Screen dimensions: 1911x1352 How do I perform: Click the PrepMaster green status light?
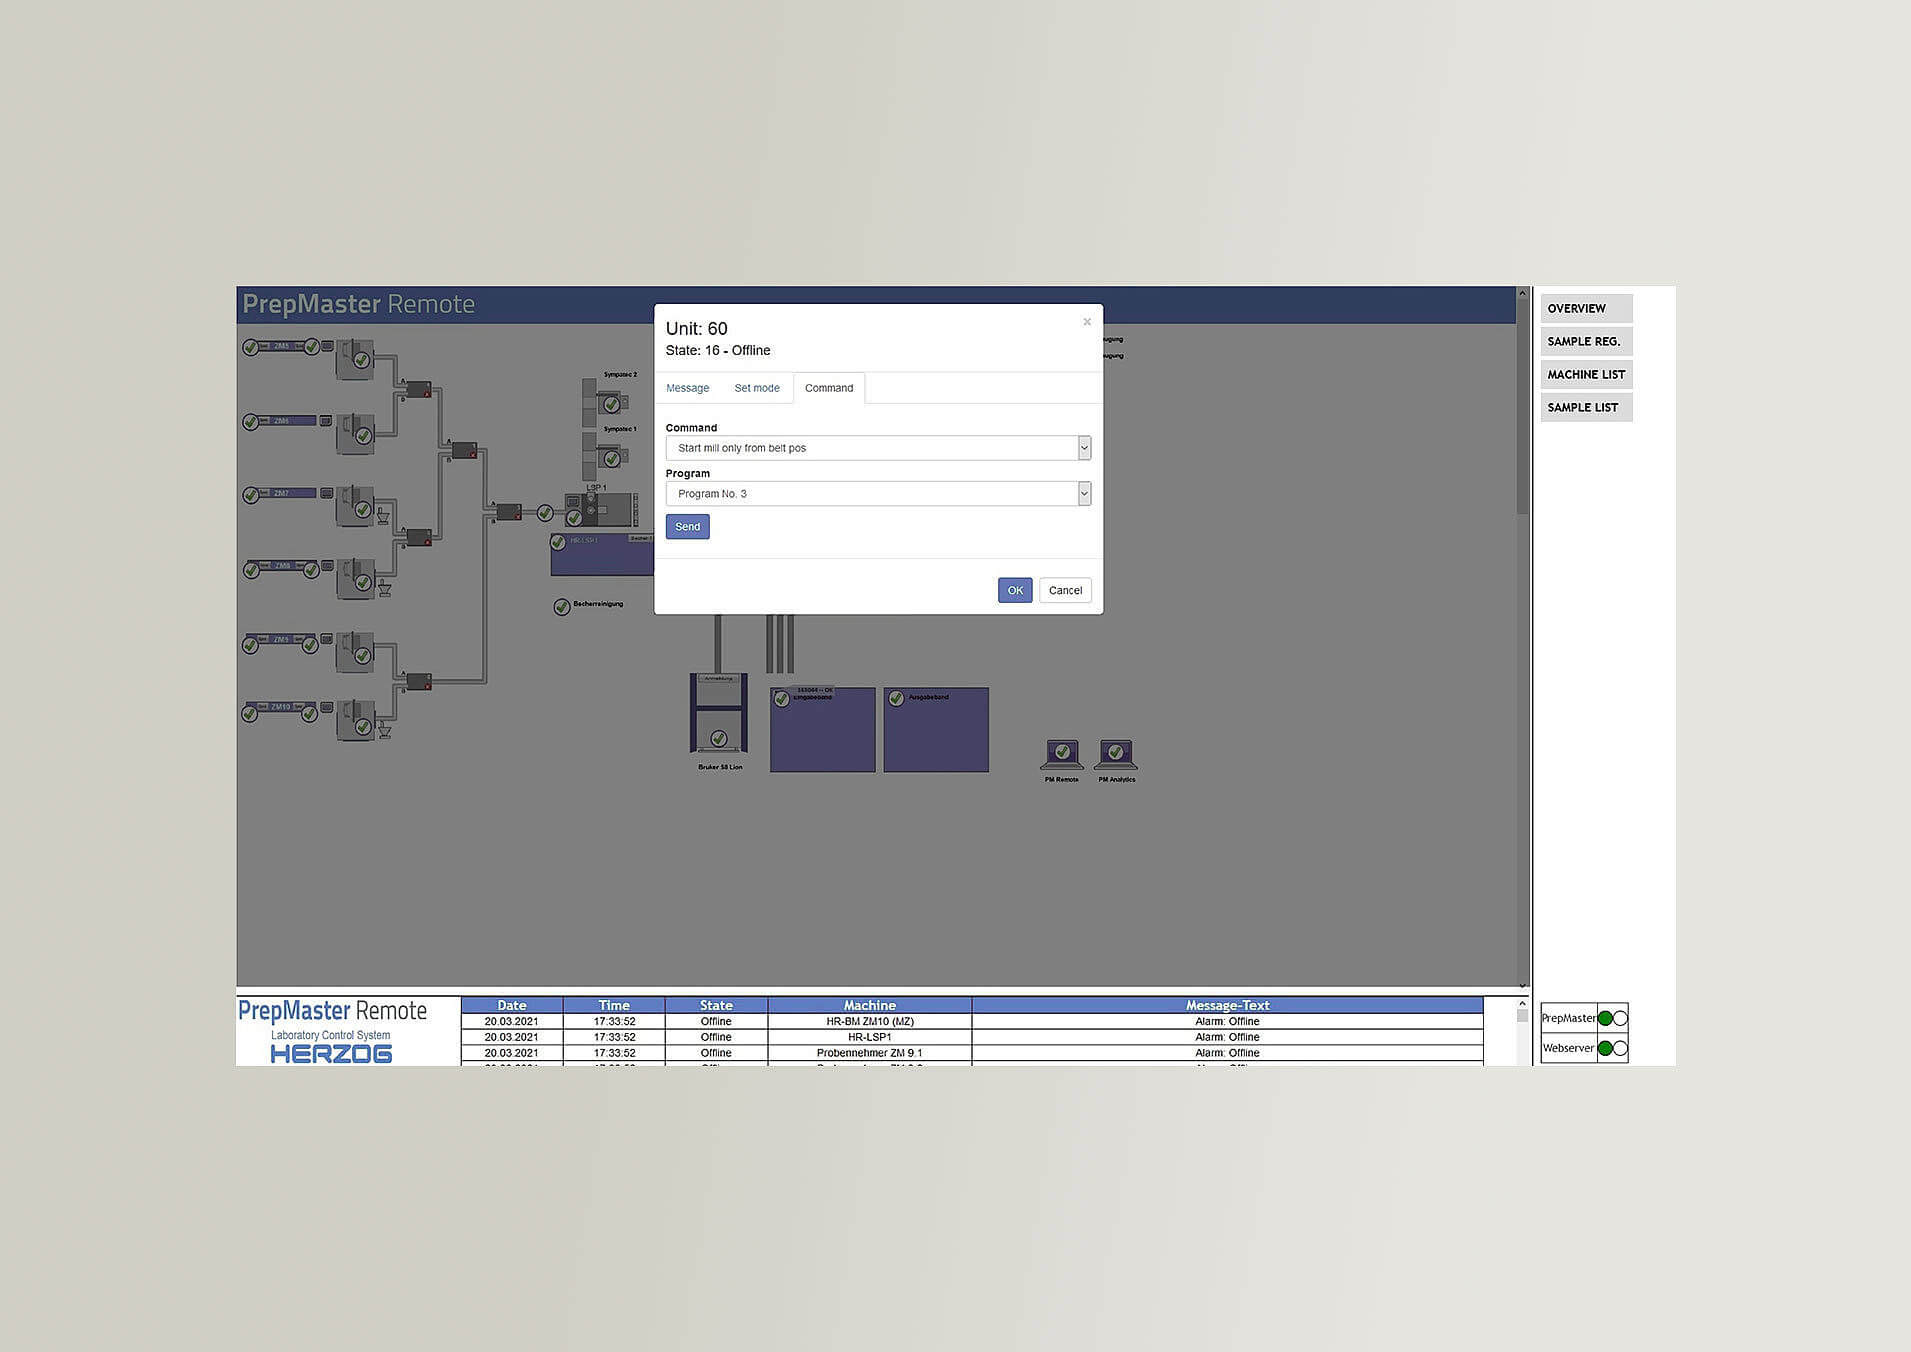pyautogui.click(x=1605, y=1018)
